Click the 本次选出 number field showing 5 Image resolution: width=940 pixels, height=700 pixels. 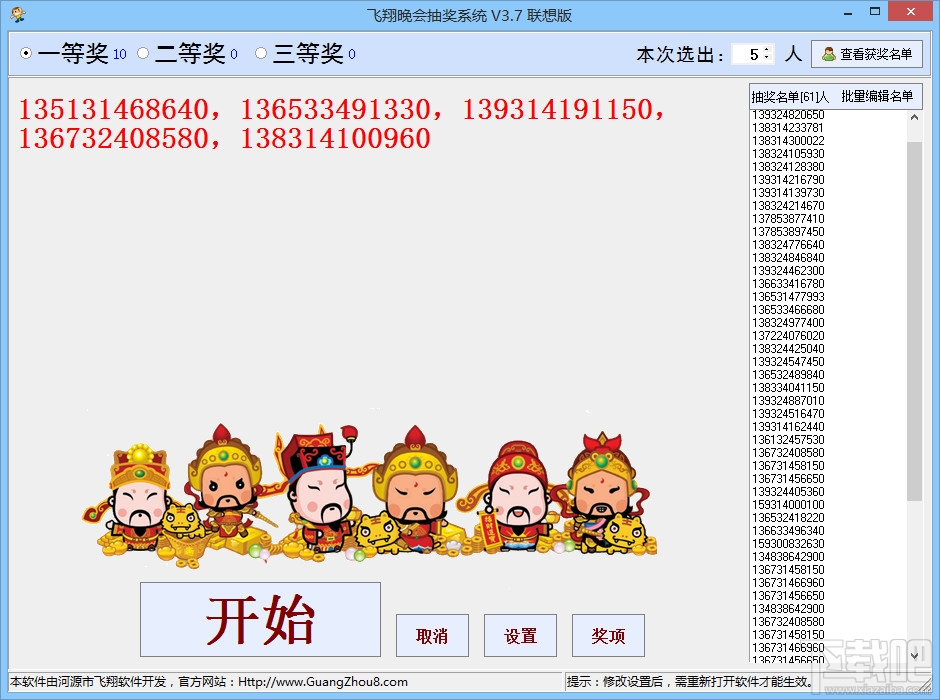point(748,55)
